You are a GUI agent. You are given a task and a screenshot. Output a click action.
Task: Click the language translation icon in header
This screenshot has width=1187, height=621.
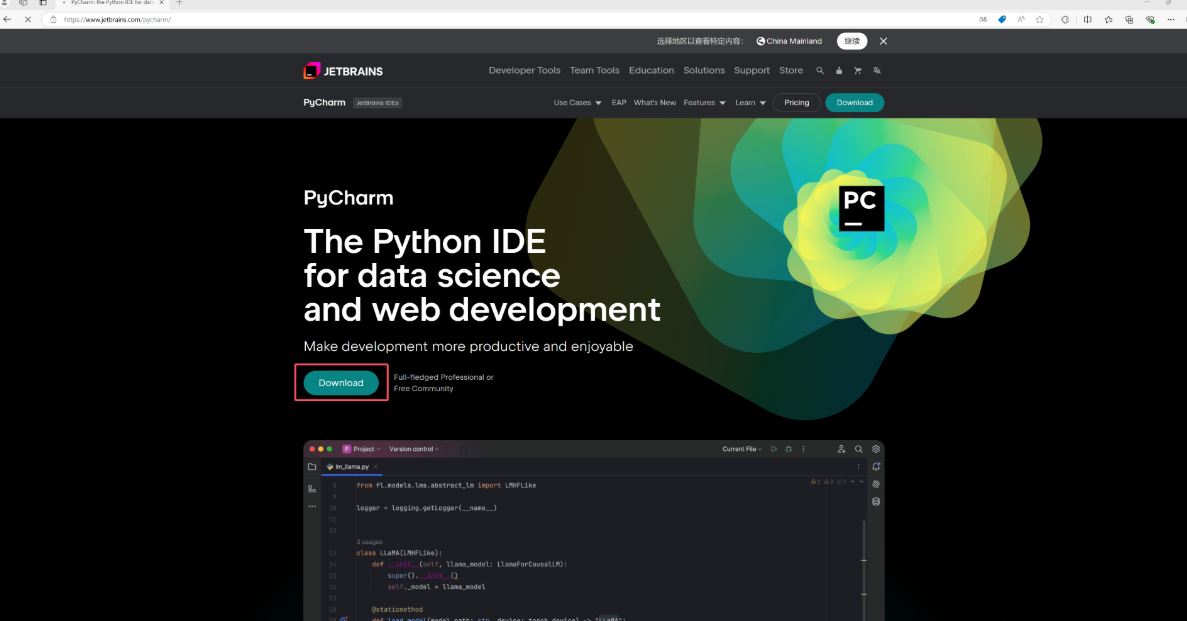[x=877, y=71]
